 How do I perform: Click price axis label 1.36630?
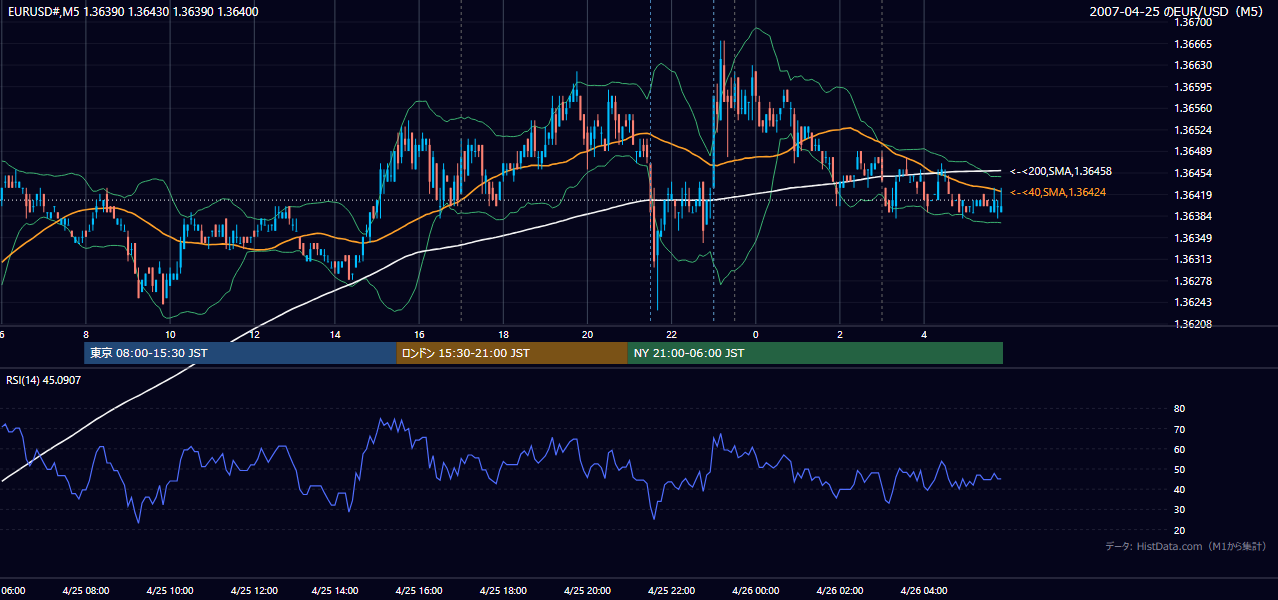click(x=1193, y=65)
